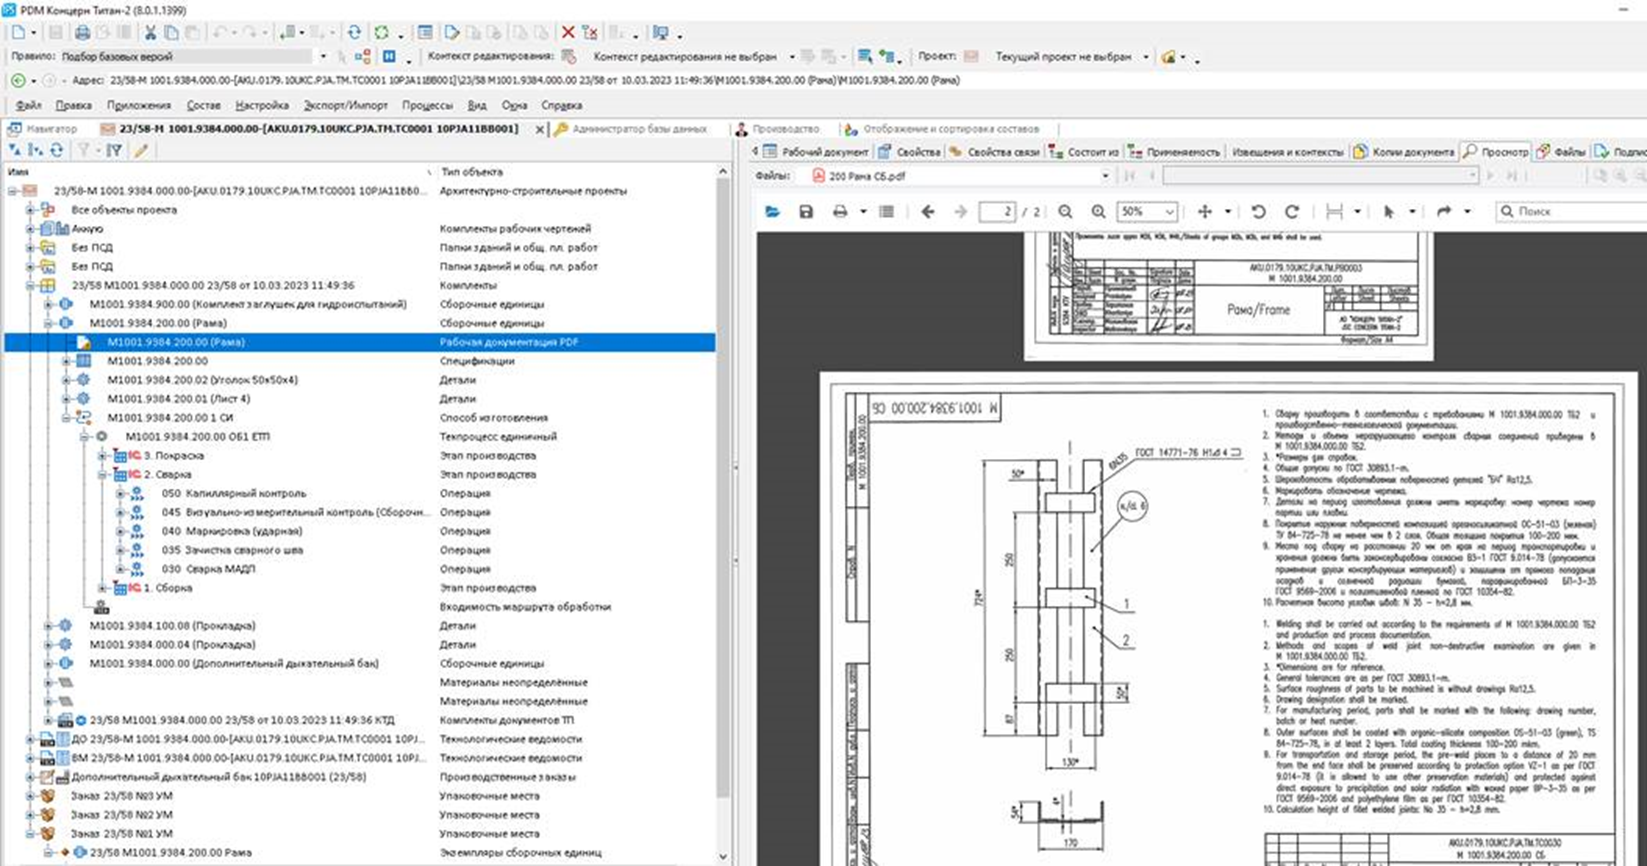Click the page layout list icon in viewer
This screenshot has height=866, width=1647.
[886, 212]
